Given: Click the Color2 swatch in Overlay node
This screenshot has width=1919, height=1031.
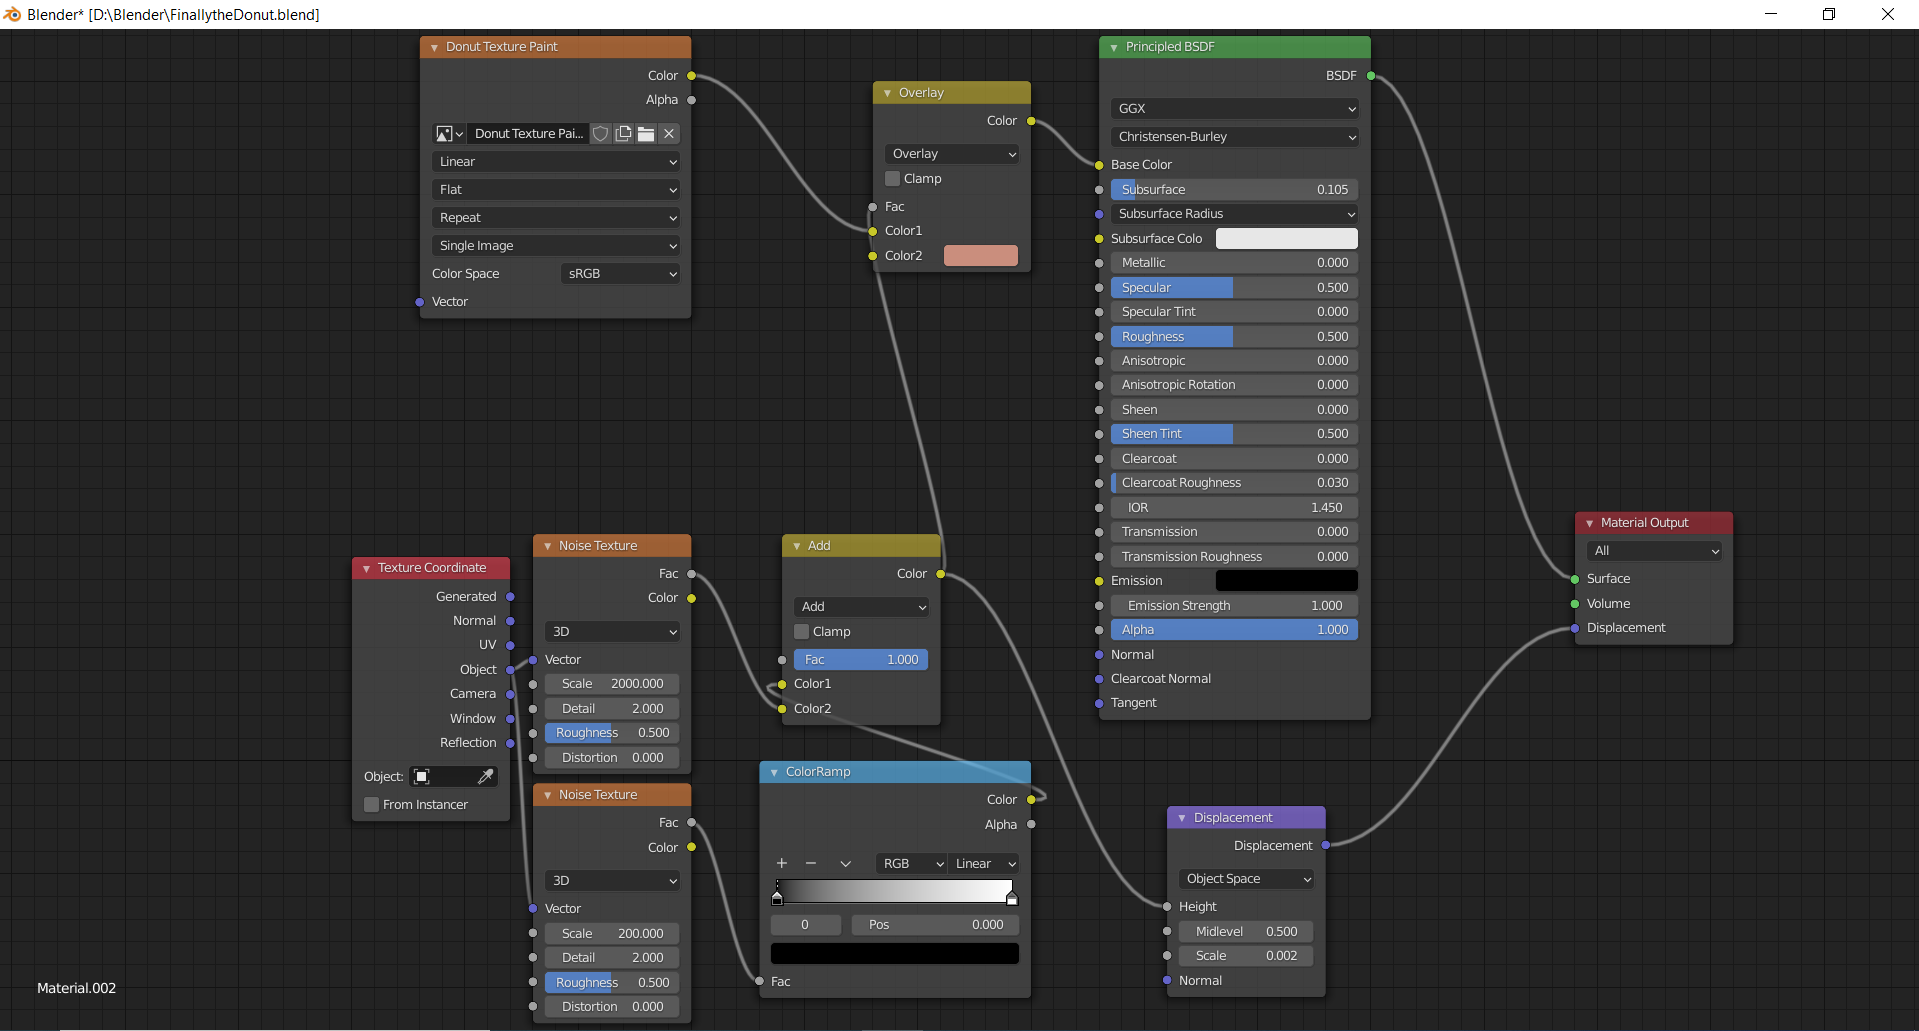Looking at the screenshot, I should point(980,256).
